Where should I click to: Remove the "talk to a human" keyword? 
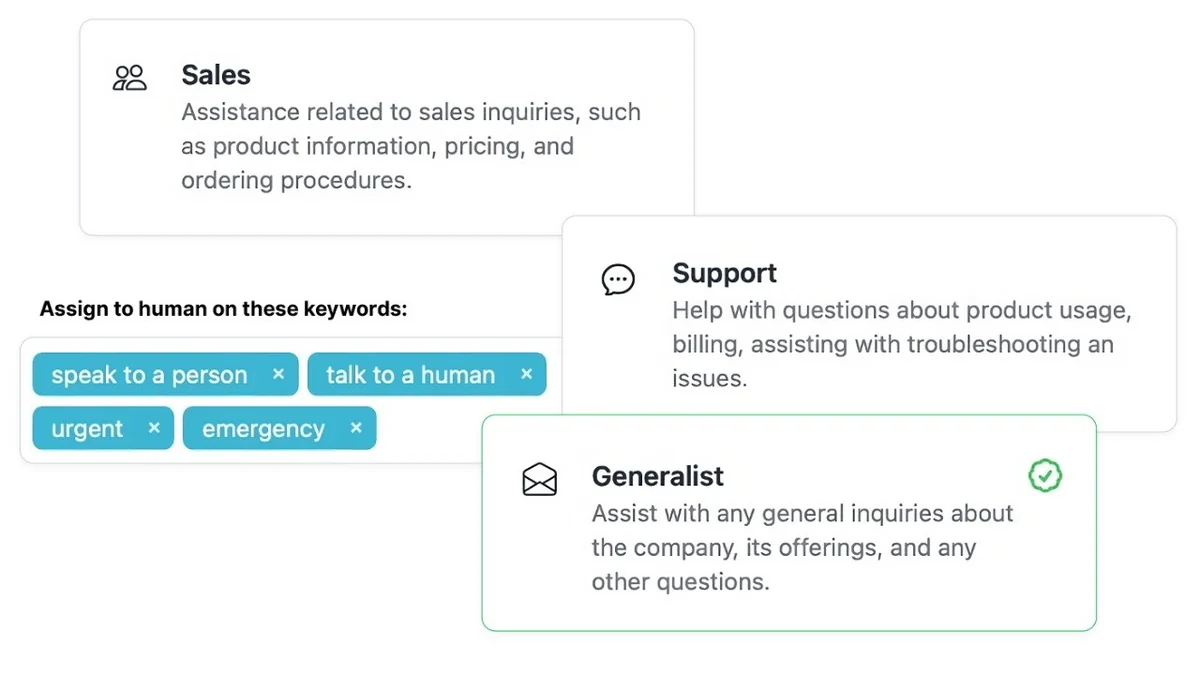526,374
